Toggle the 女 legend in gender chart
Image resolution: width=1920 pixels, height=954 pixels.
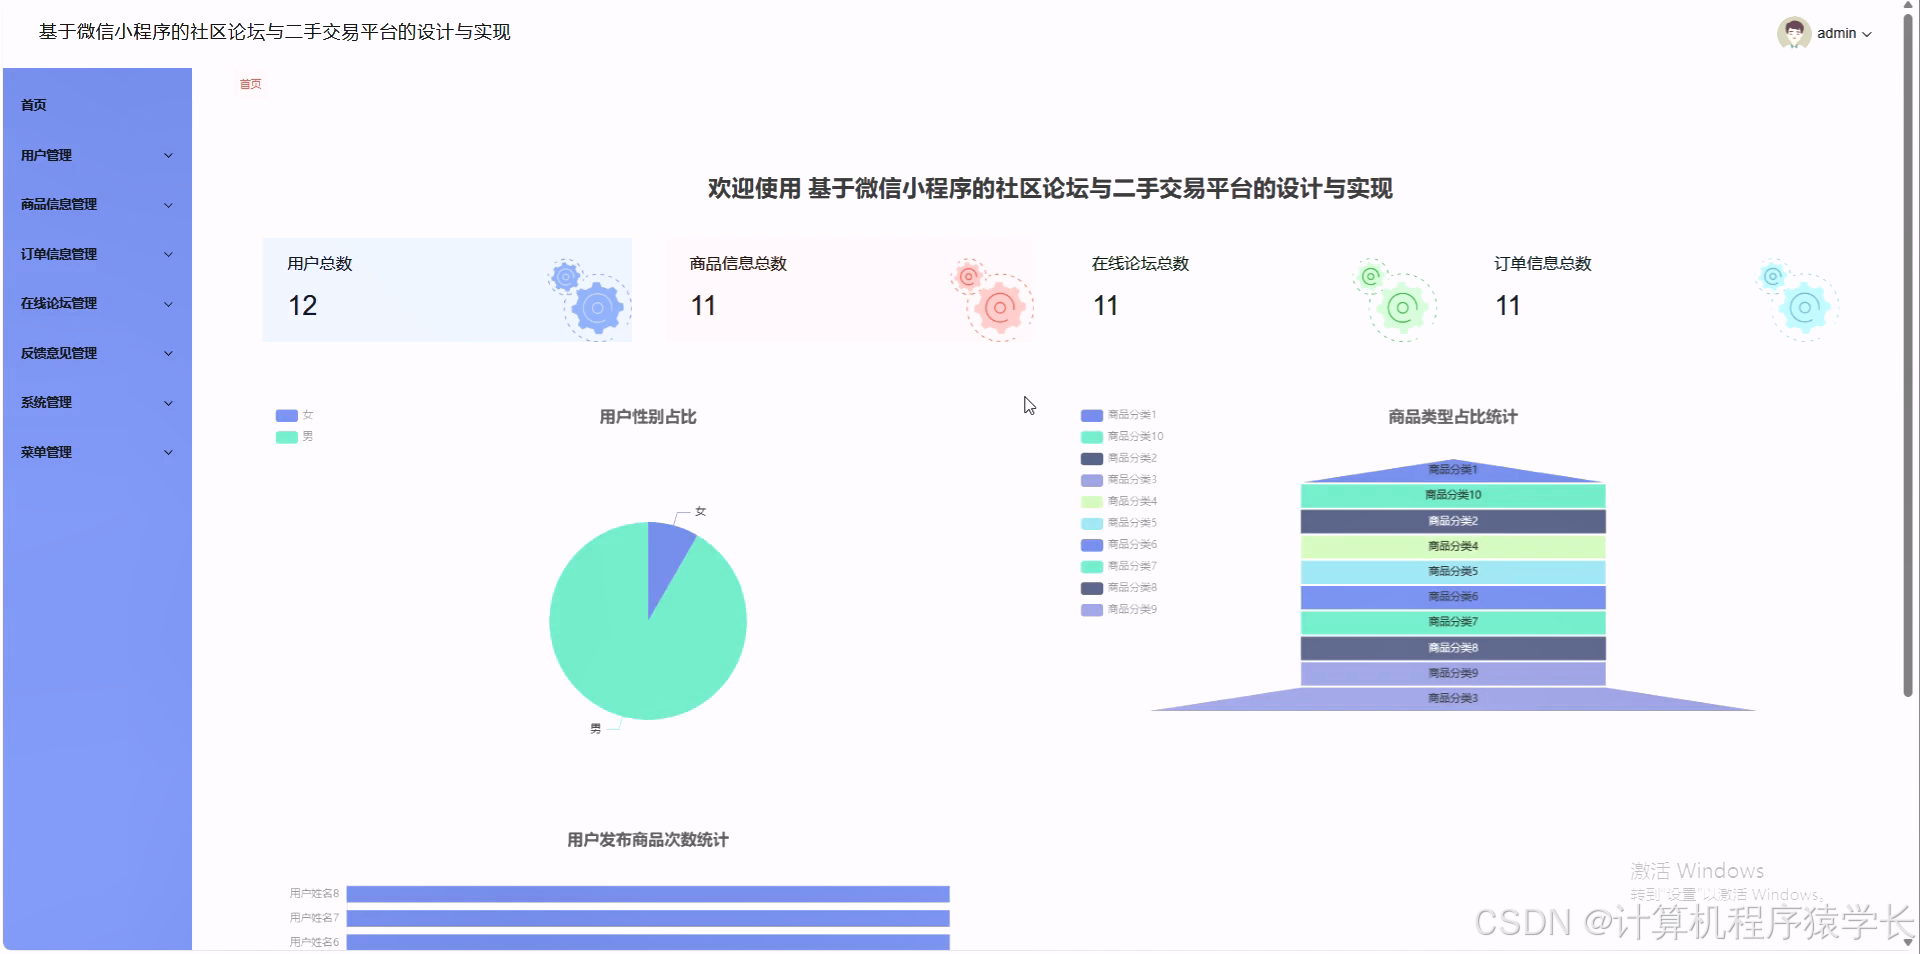coord(294,414)
